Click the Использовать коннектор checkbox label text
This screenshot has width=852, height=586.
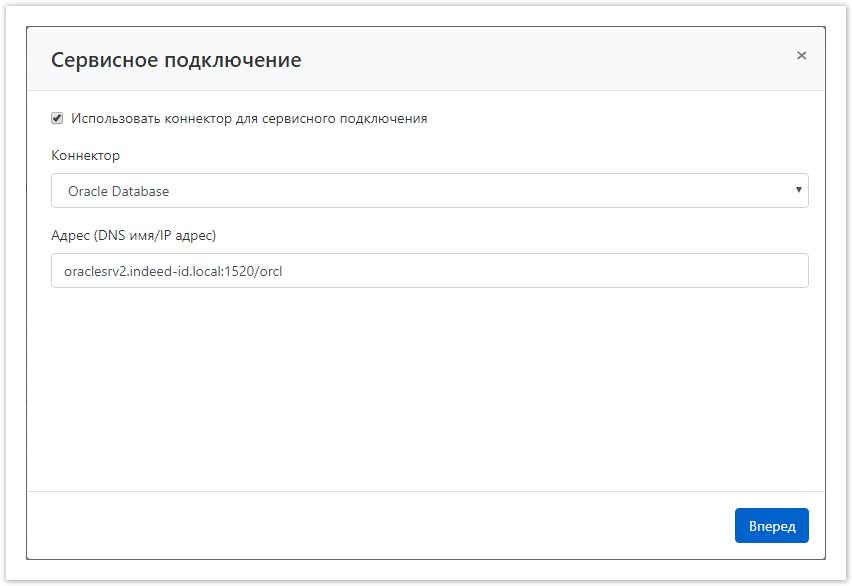249,118
